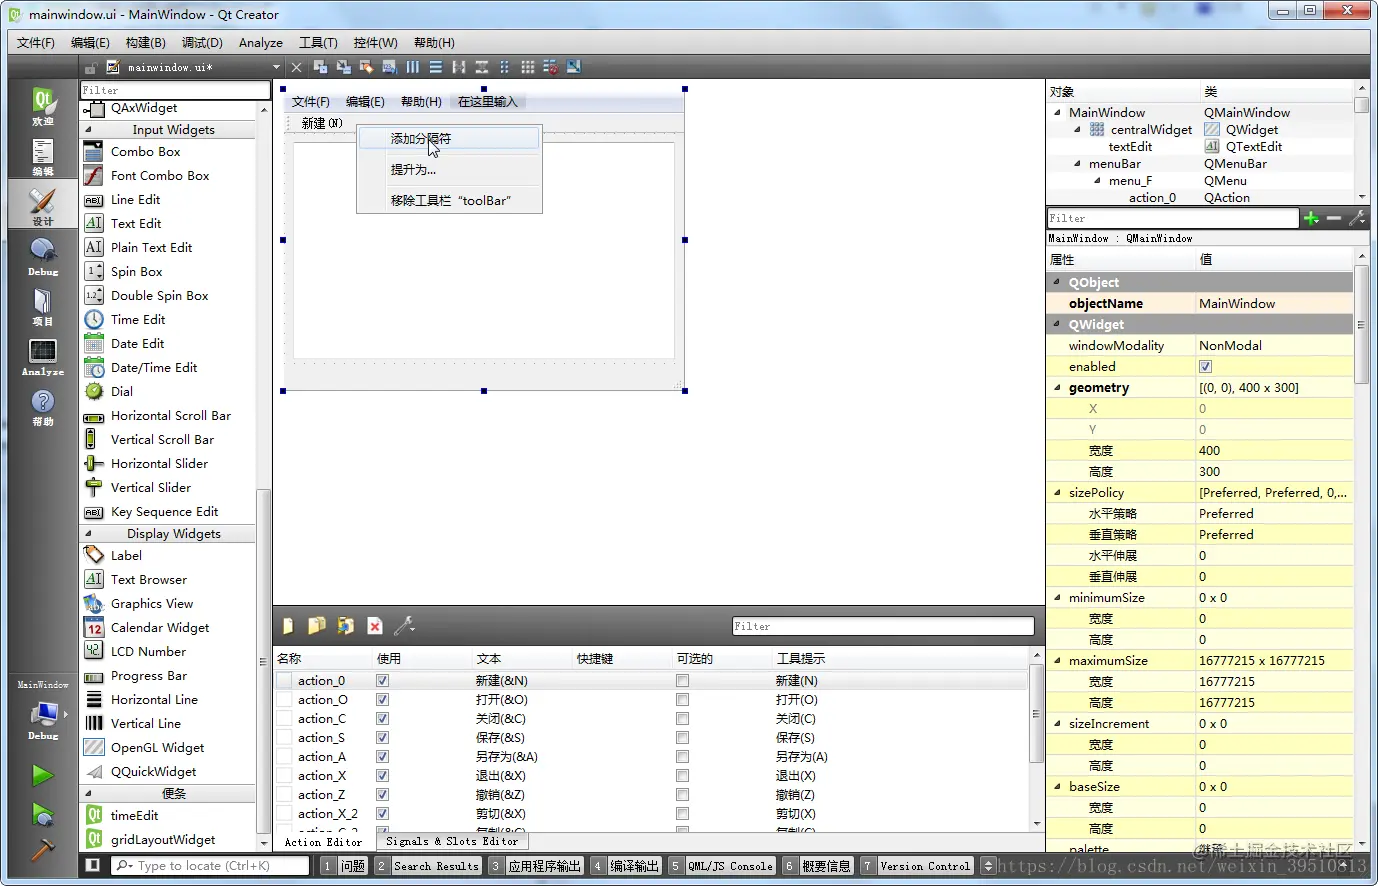Open the Welcome (欢迎) mode
This screenshot has height=886, width=1378.
click(43, 106)
